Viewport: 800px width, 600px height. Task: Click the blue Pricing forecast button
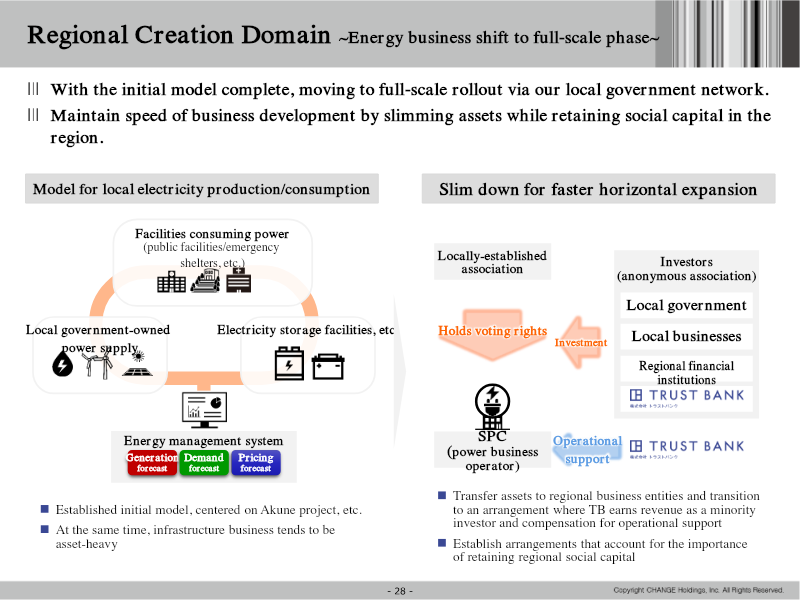pyautogui.click(x=256, y=463)
